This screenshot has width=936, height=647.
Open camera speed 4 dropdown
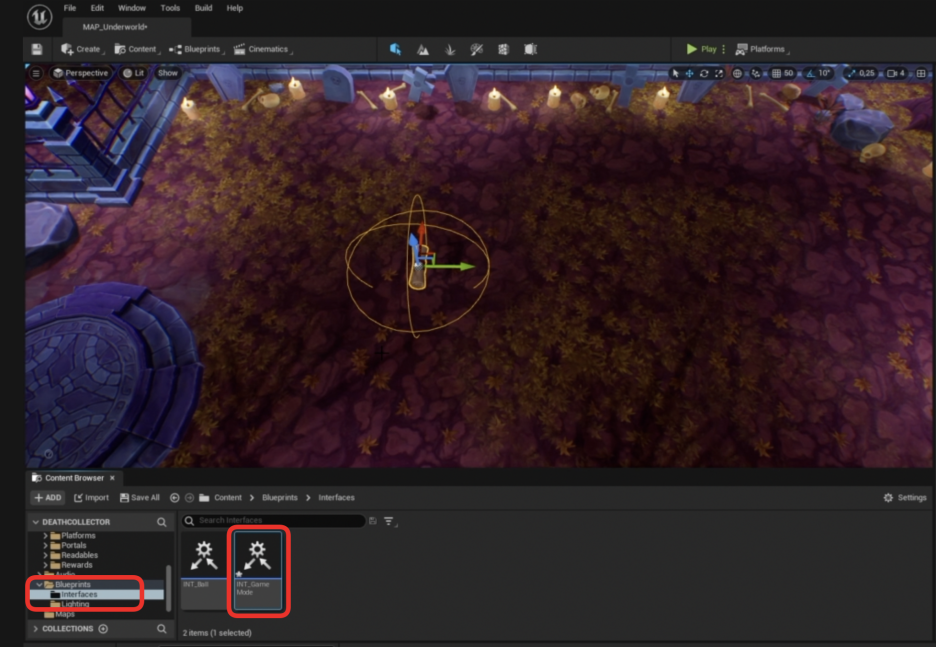(896, 73)
